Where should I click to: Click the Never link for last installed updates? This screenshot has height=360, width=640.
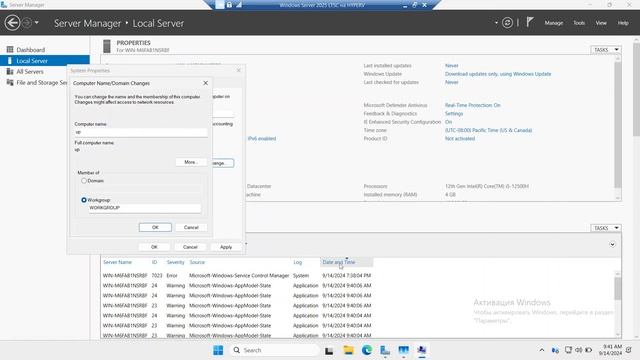click(x=451, y=66)
